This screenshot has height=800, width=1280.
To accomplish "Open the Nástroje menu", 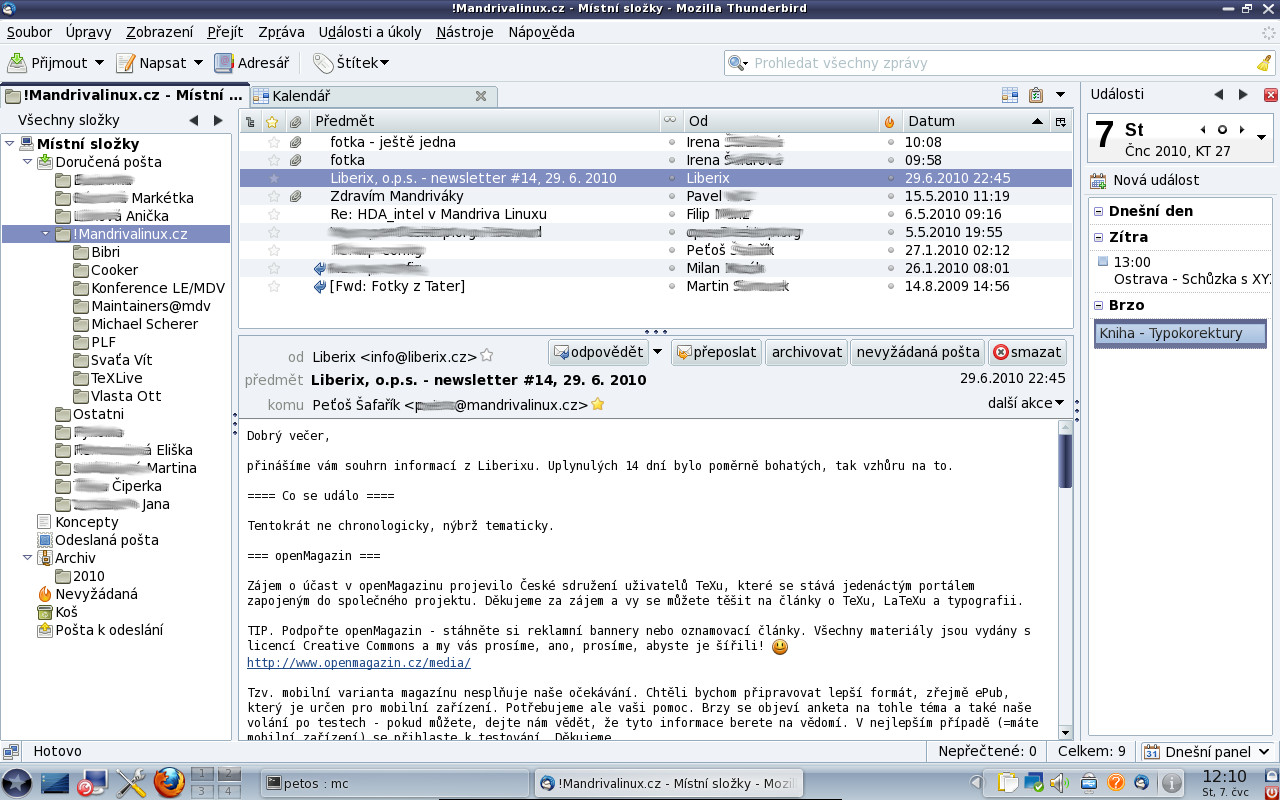I will coord(465,32).
